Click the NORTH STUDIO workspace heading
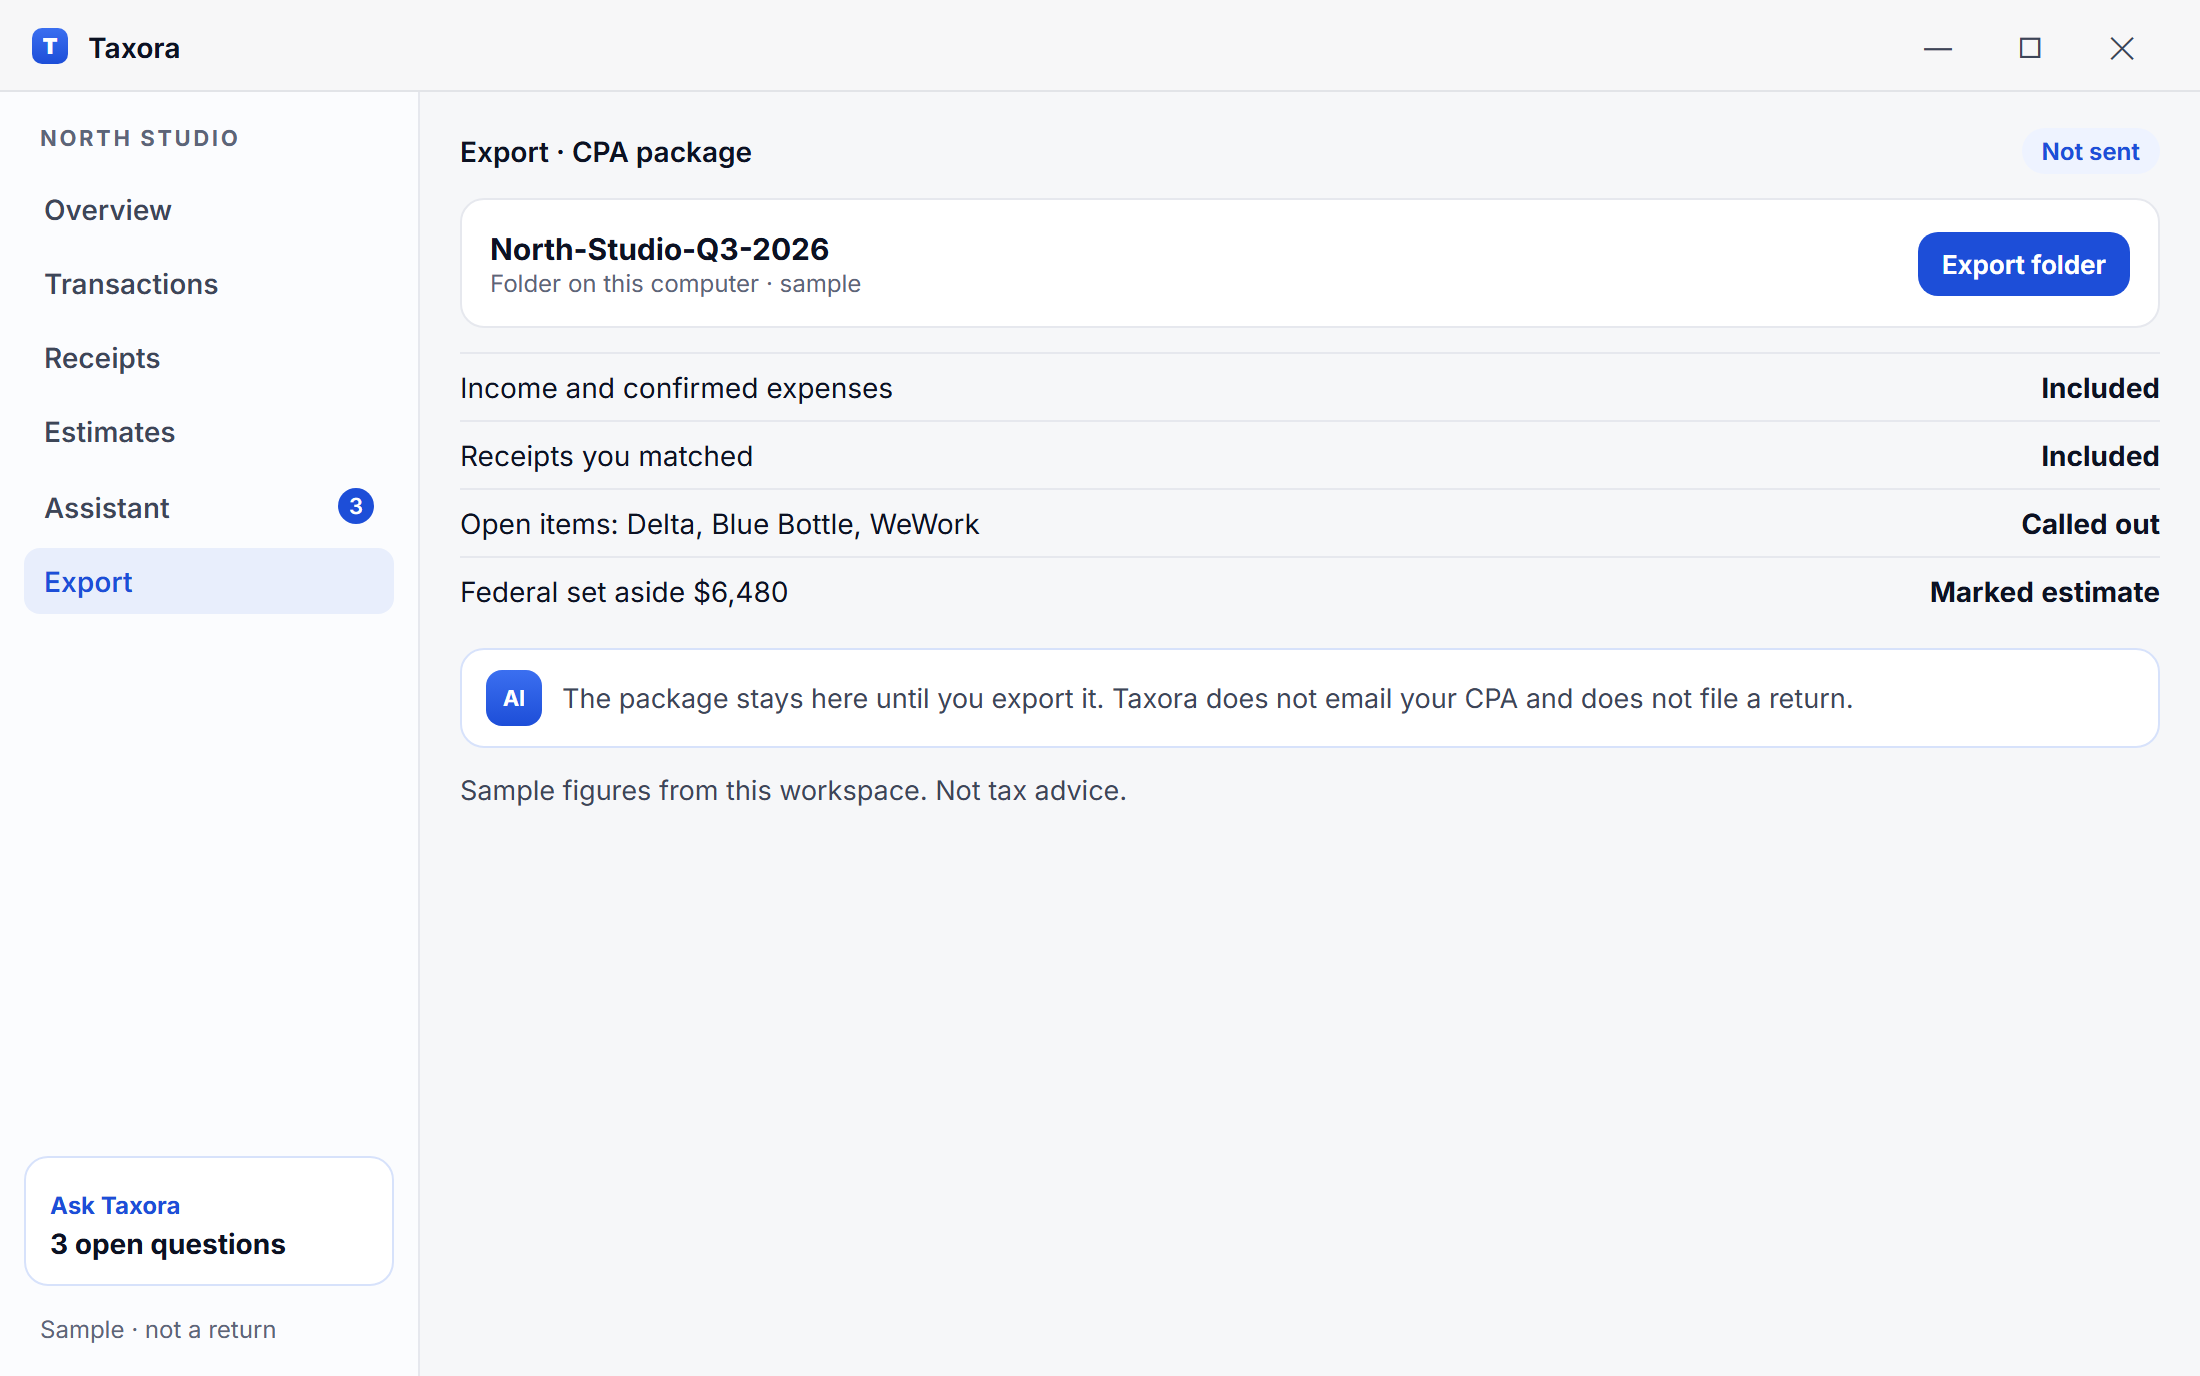The height and width of the screenshot is (1376, 2200). pyautogui.click(x=140, y=138)
